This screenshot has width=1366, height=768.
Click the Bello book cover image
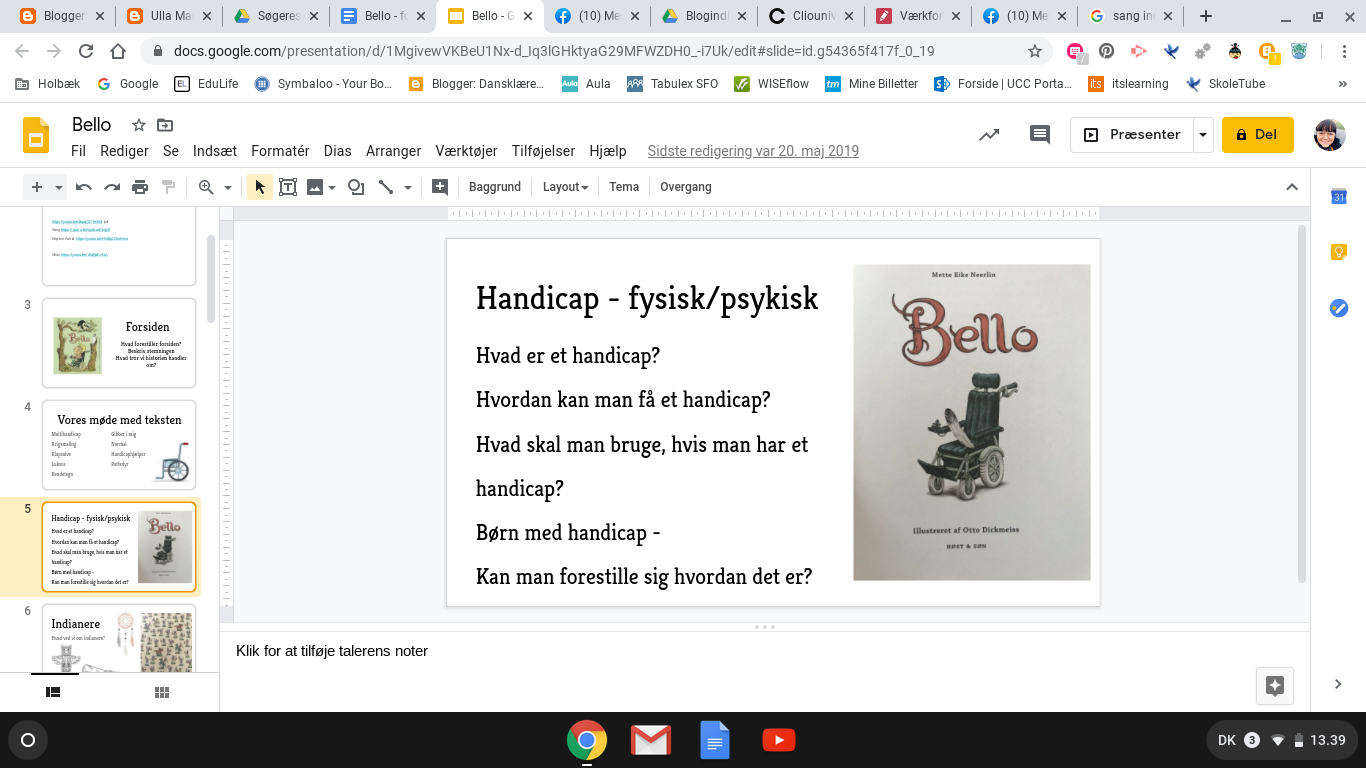coord(971,422)
